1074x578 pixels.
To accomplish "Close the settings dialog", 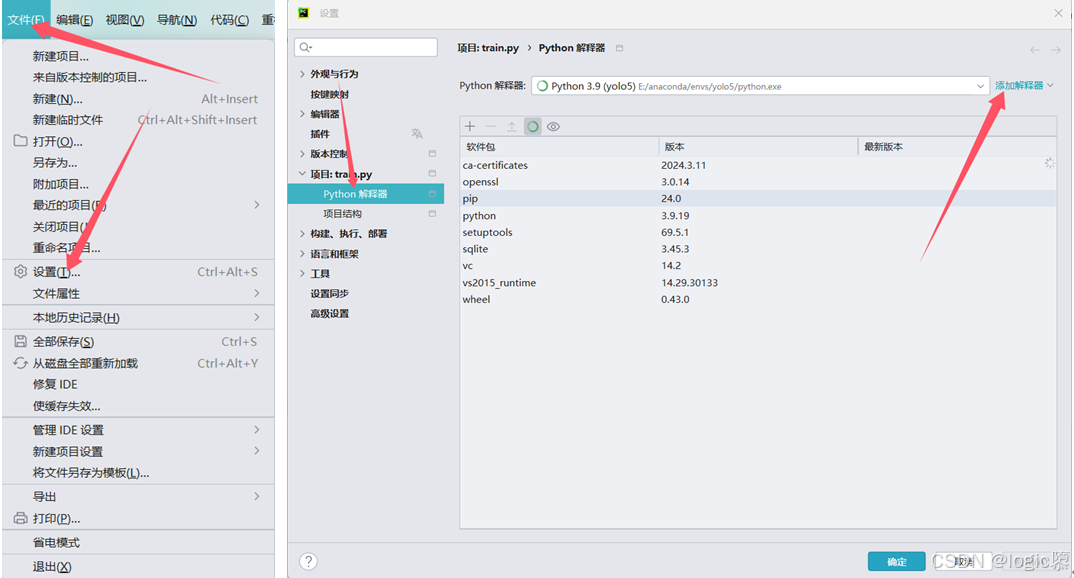I will tap(1058, 13).
